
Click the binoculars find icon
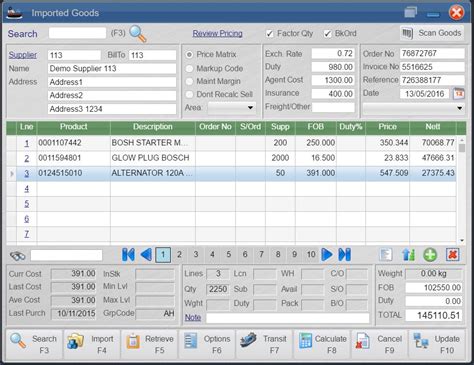click(17, 256)
